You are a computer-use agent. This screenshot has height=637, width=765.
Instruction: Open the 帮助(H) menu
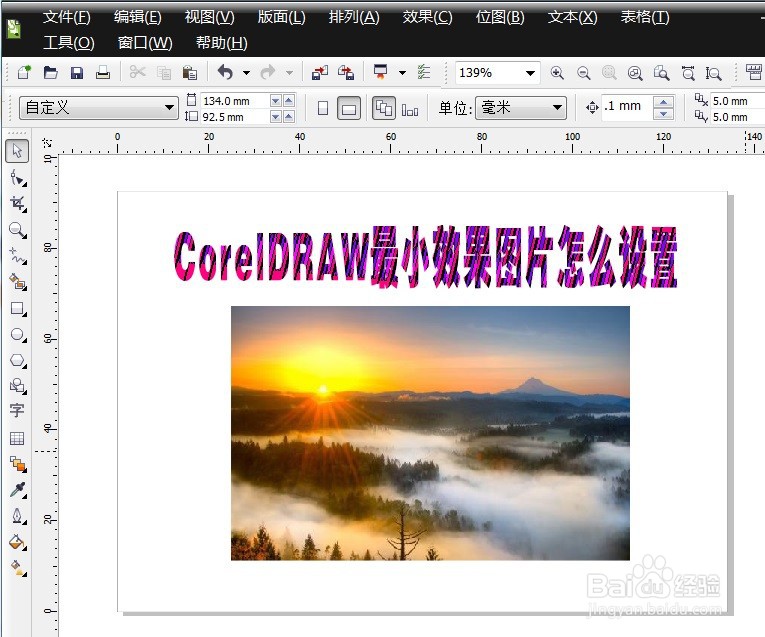pyautogui.click(x=221, y=43)
